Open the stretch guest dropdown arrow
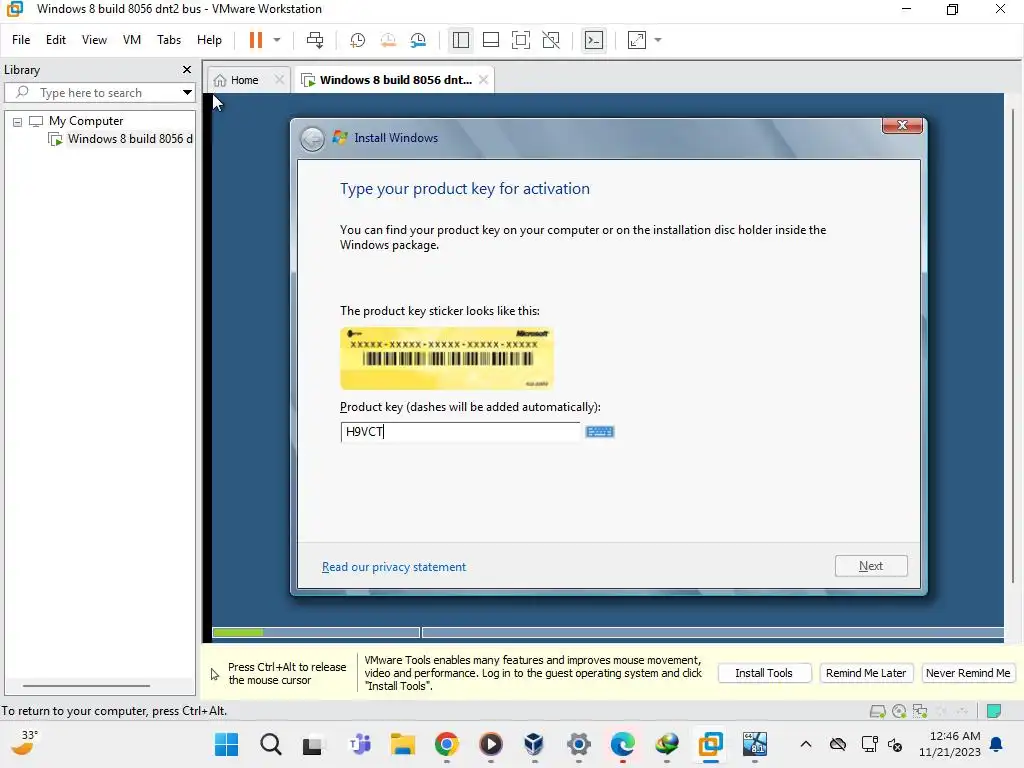 tap(658, 40)
